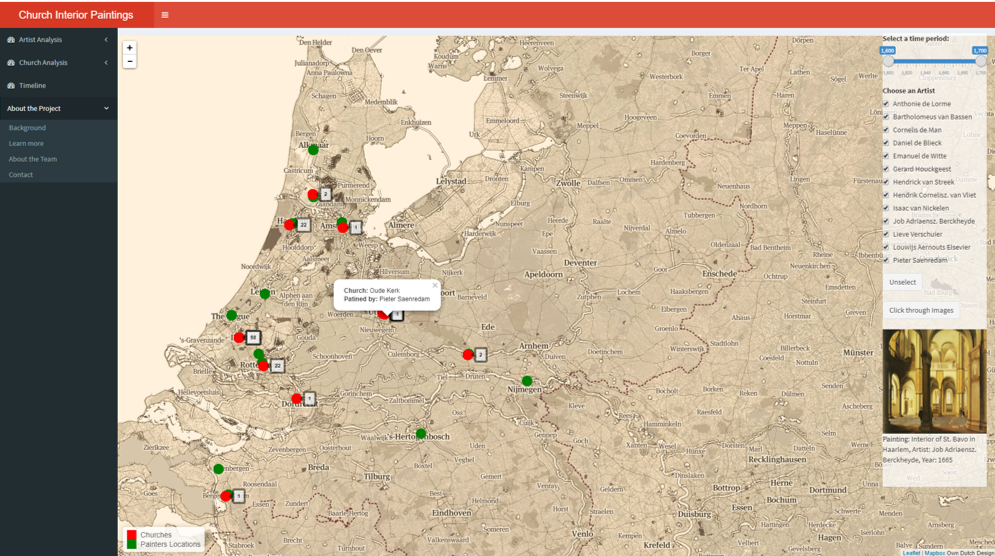The image size is (995, 556).
Task: Click the red church marker near Dordrecht
Action: click(x=296, y=399)
